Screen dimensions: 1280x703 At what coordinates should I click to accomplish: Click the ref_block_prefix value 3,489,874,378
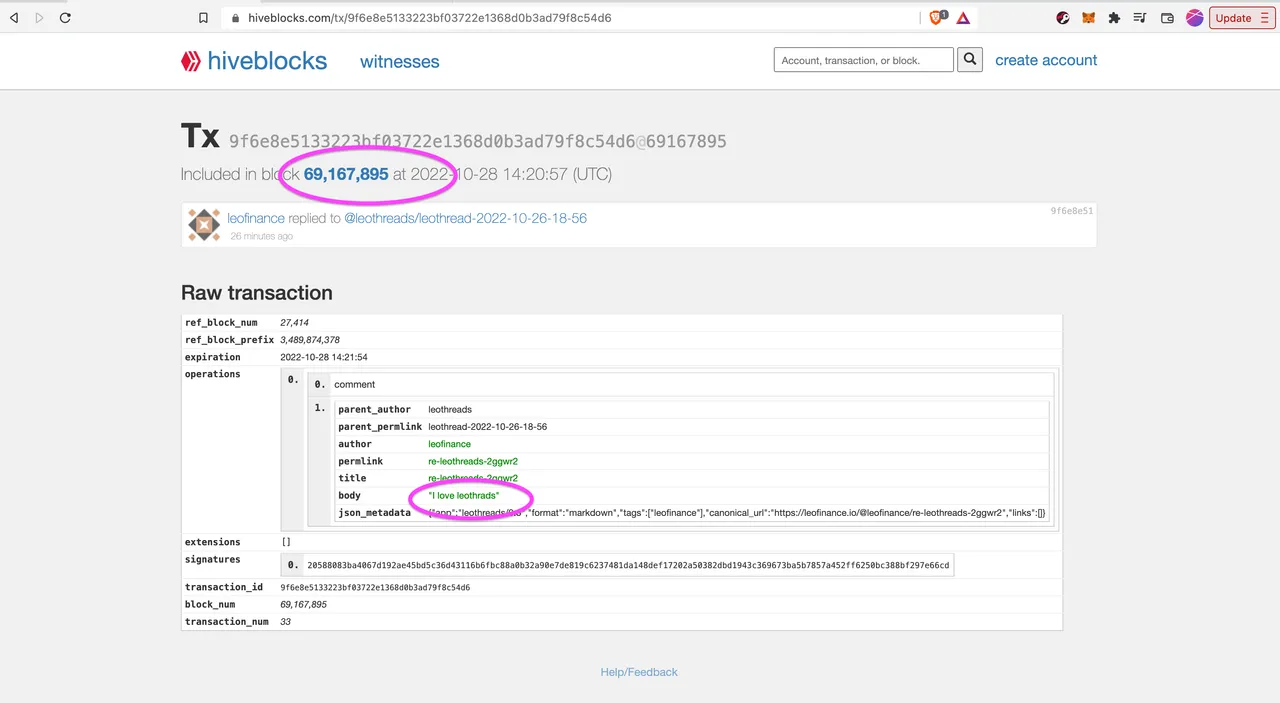[310, 340]
